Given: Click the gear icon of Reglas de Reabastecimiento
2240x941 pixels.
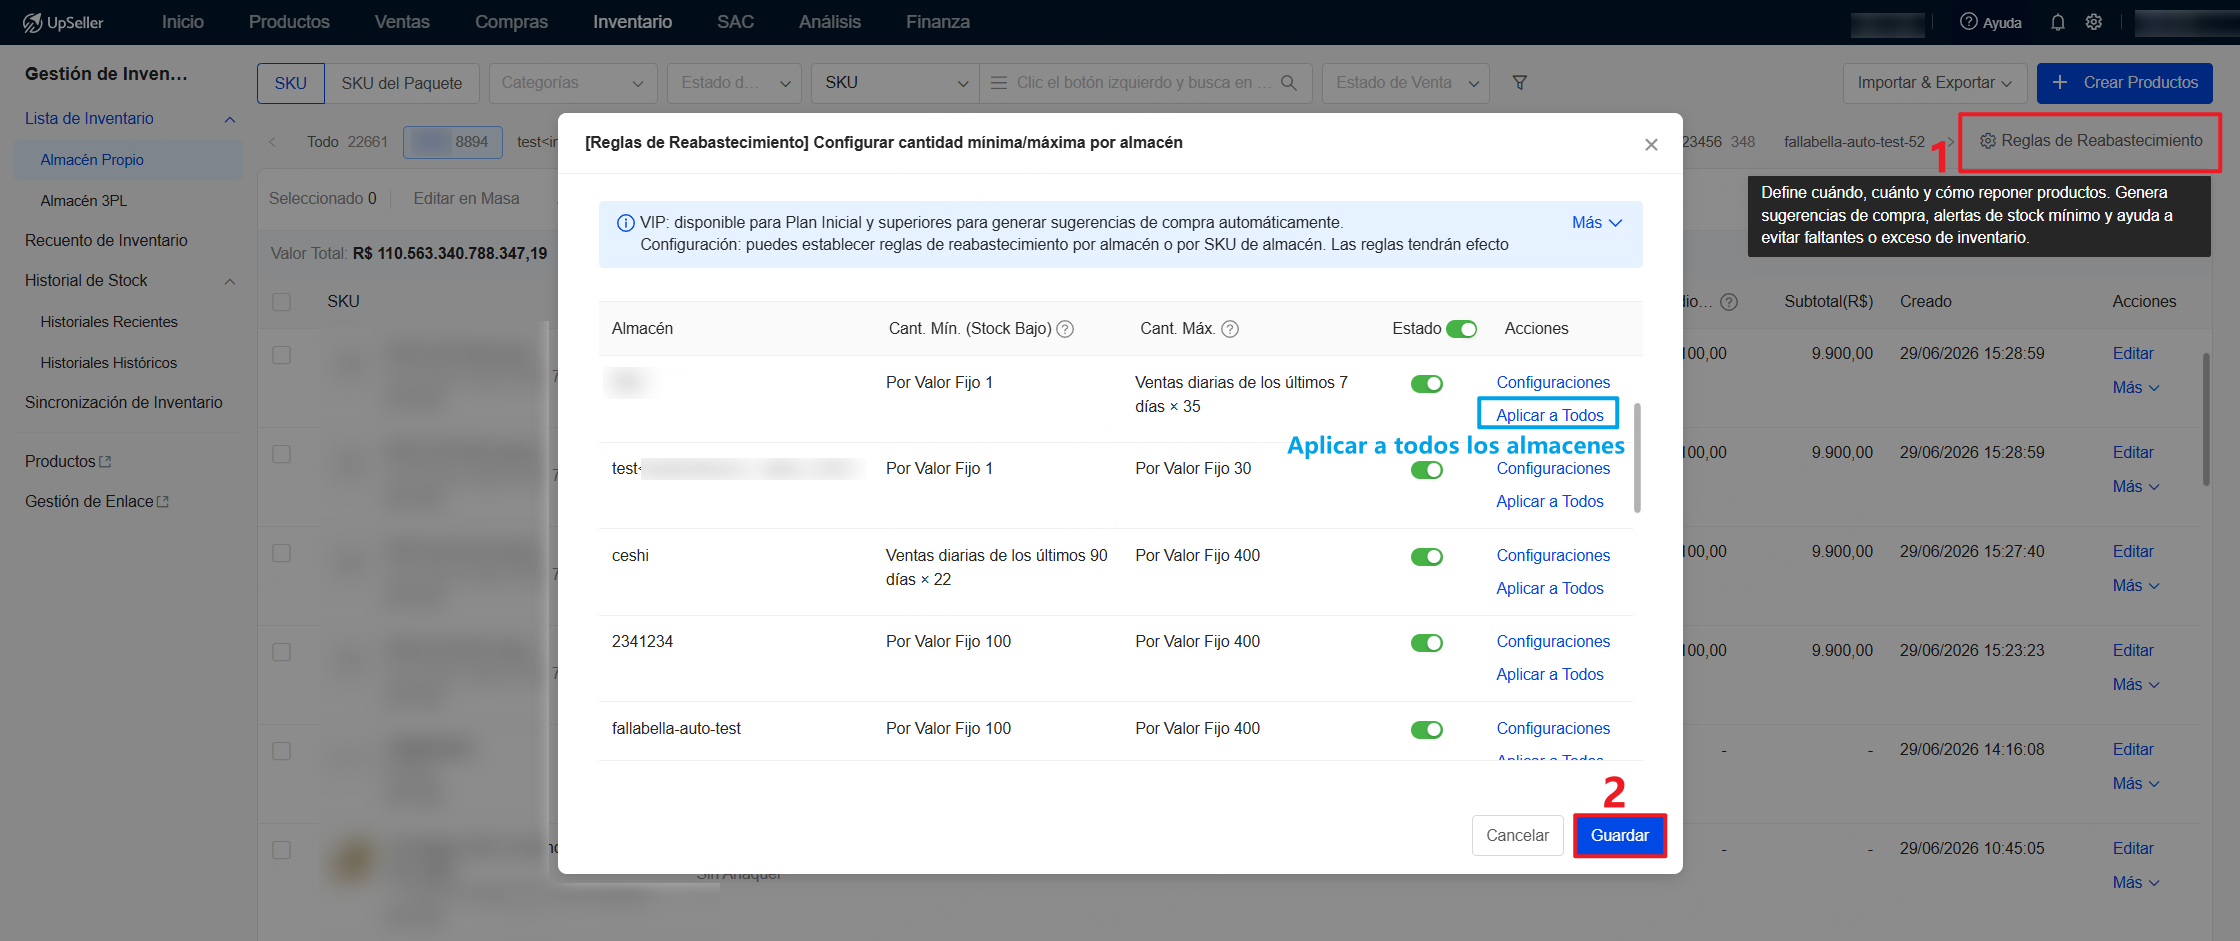Looking at the screenshot, I should (x=1988, y=141).
